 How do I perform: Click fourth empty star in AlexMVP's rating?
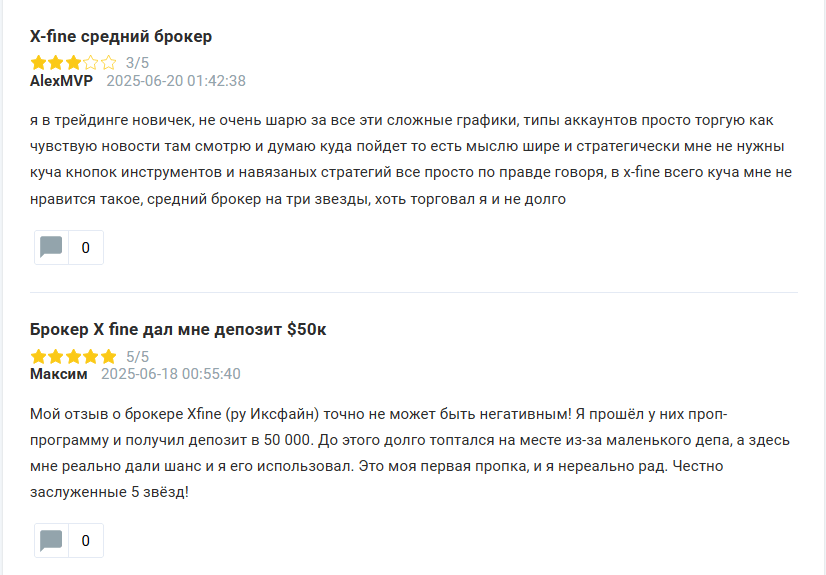91,63
